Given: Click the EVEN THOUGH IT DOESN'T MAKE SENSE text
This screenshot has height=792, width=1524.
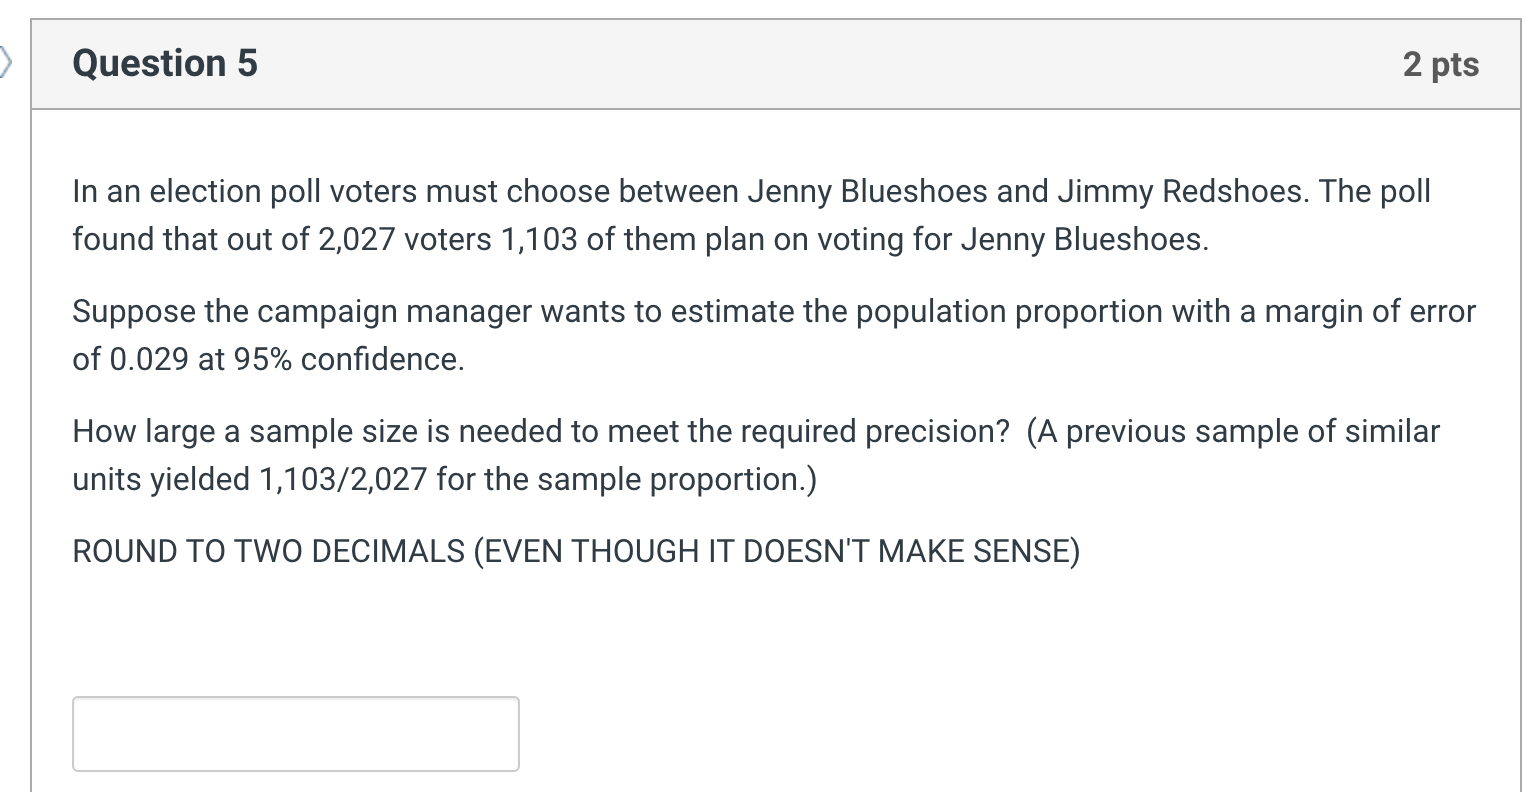Looking at the screenshot, I should (x=777, y=552).
